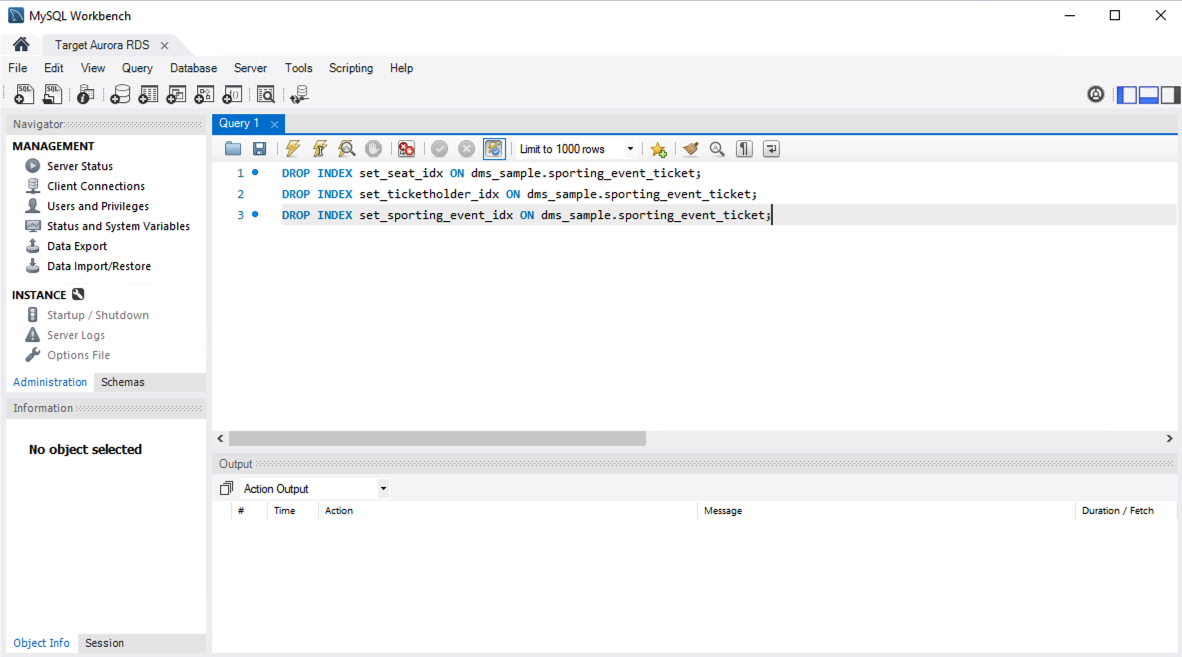Screen dimensions: 1182x657
Task: Open the Edit menu
Action: coord(54,68)
